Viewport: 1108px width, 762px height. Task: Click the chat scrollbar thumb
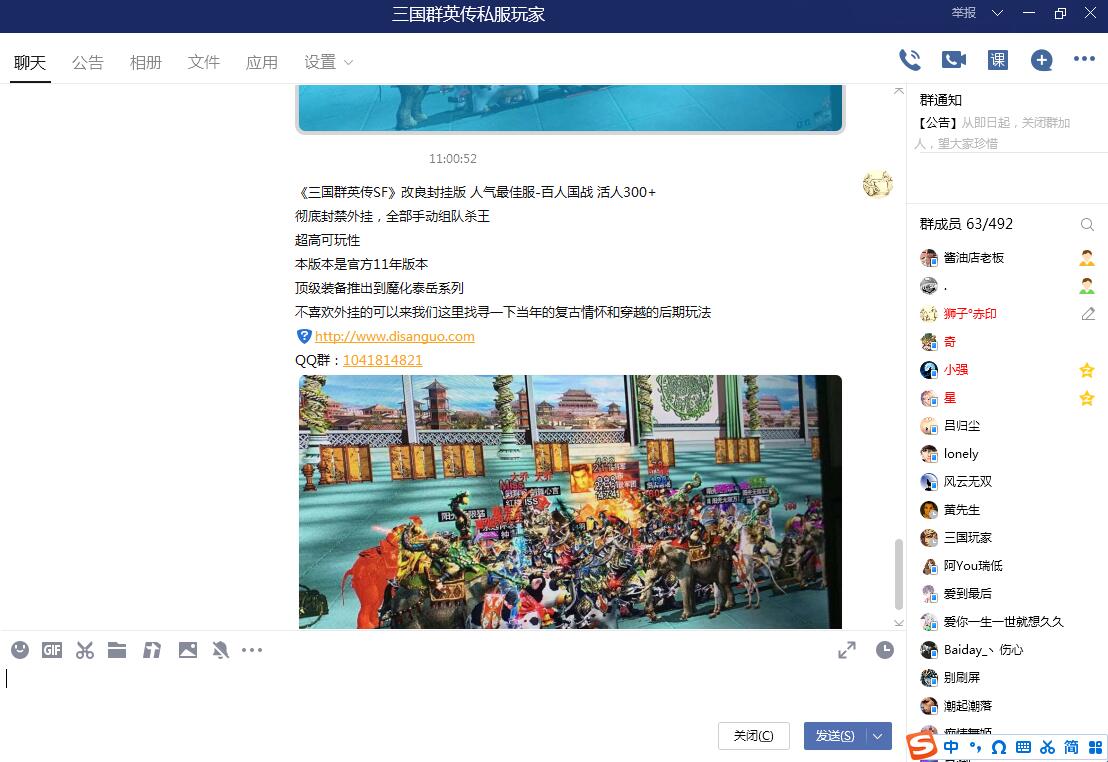click(898, 574)
